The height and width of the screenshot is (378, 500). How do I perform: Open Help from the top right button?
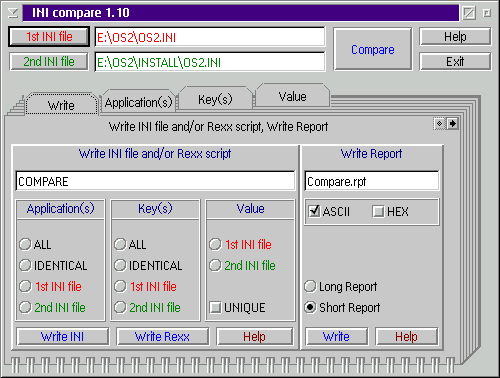(455, 37)
